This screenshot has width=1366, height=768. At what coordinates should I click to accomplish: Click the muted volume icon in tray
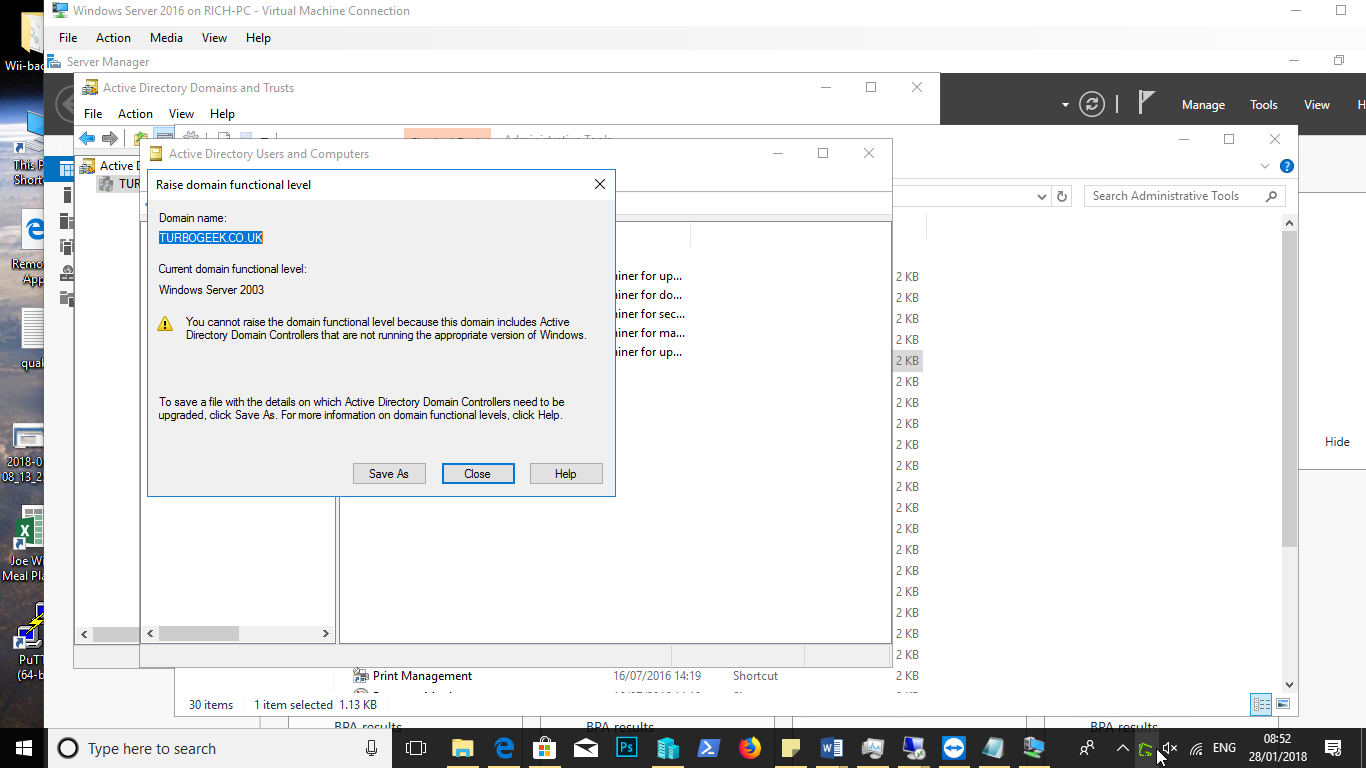(x=1170, y=748)
